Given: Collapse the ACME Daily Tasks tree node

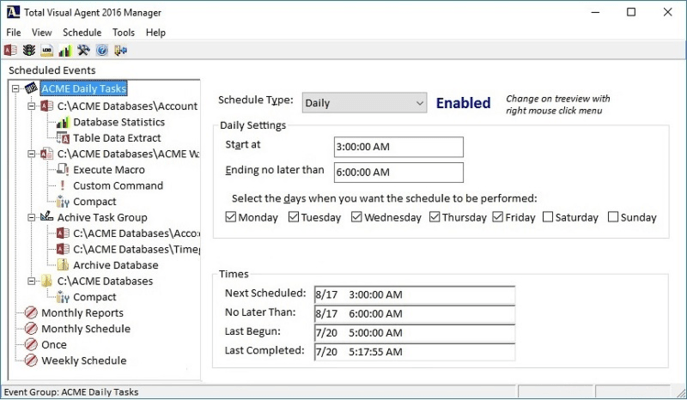Looking at the screenshot, I should coord(16,89).
